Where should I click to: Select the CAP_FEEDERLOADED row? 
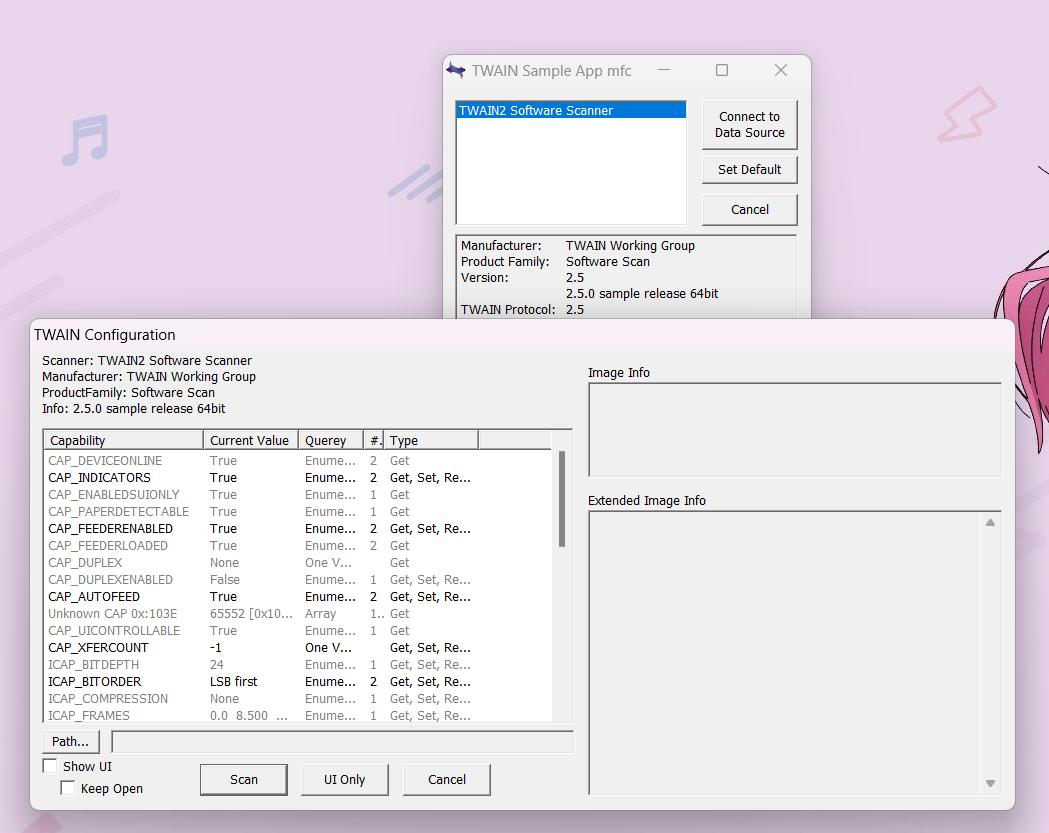tap(298, 545)
